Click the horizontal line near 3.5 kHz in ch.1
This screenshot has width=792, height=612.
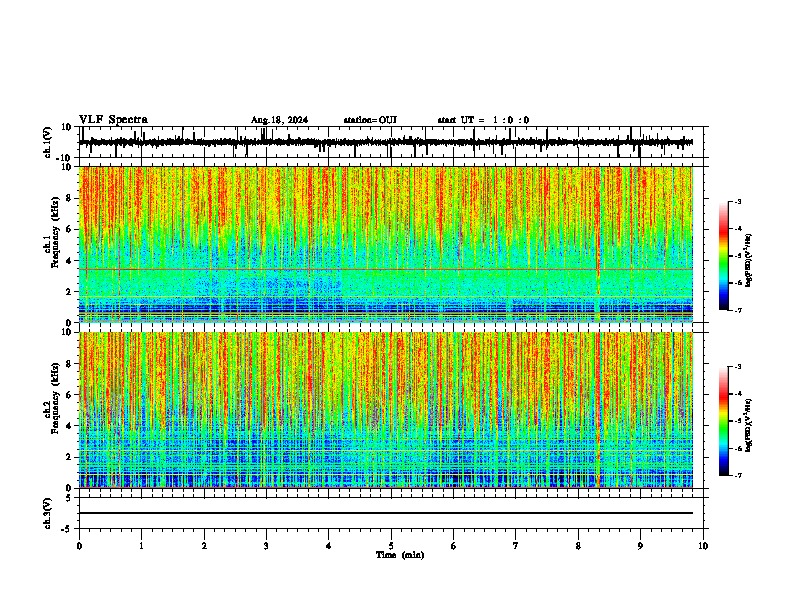(386, 269)
